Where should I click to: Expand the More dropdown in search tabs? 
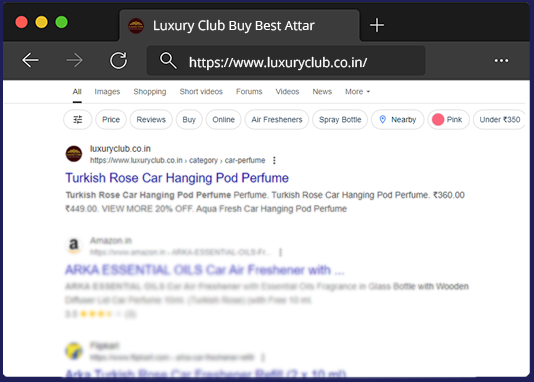point(358,92)
